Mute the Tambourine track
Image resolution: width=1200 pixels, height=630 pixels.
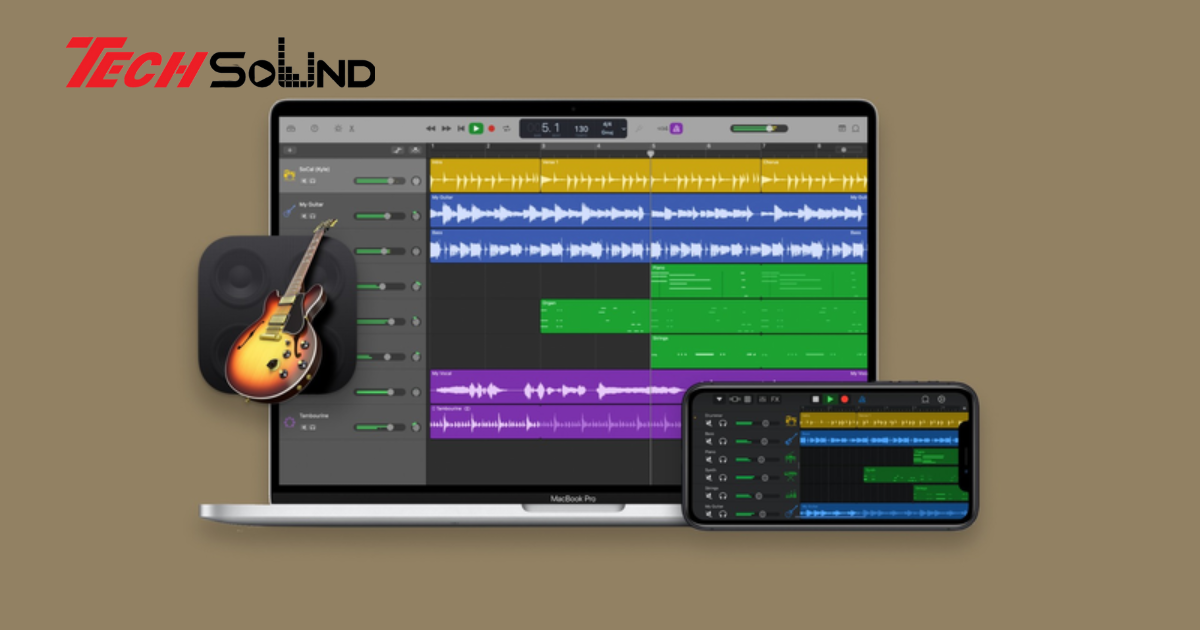pyautogui.click(x=304, y=427)
